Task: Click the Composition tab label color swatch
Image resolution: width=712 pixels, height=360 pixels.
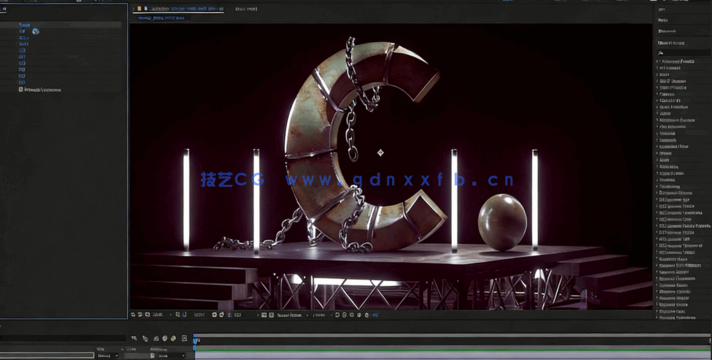Action: (139, 8)
